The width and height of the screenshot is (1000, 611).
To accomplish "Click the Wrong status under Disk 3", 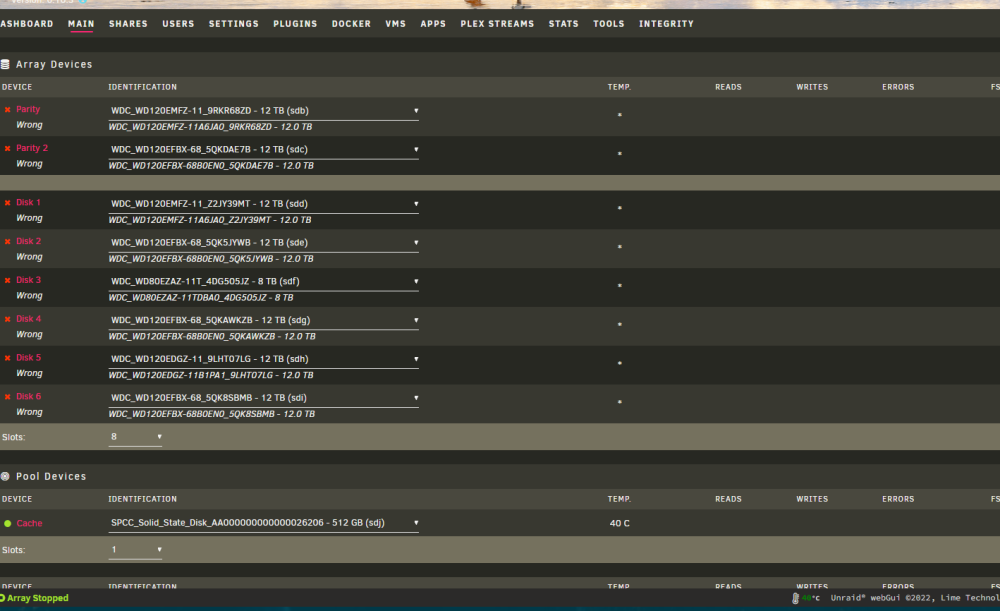I will coord(29,296).
